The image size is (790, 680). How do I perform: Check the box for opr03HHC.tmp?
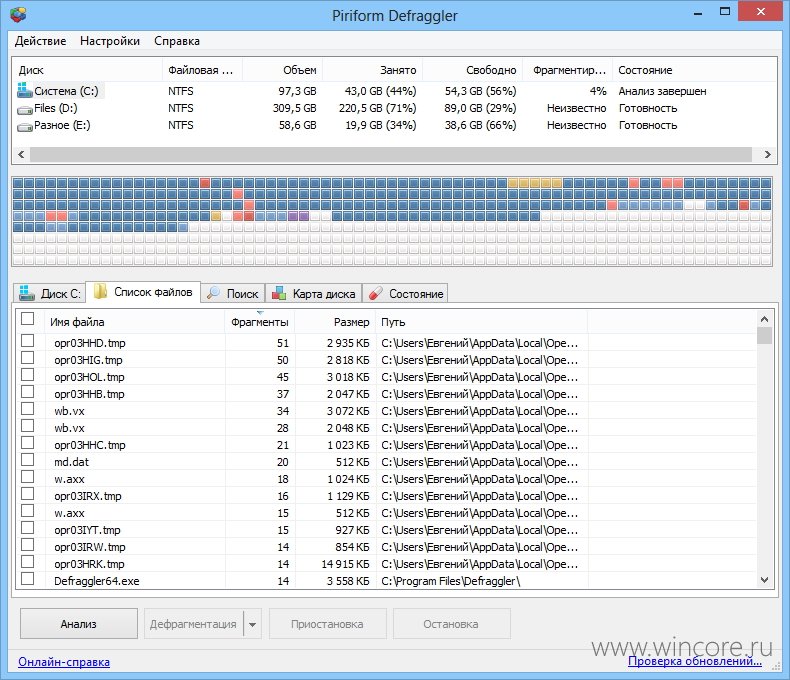tap(27, 443)
